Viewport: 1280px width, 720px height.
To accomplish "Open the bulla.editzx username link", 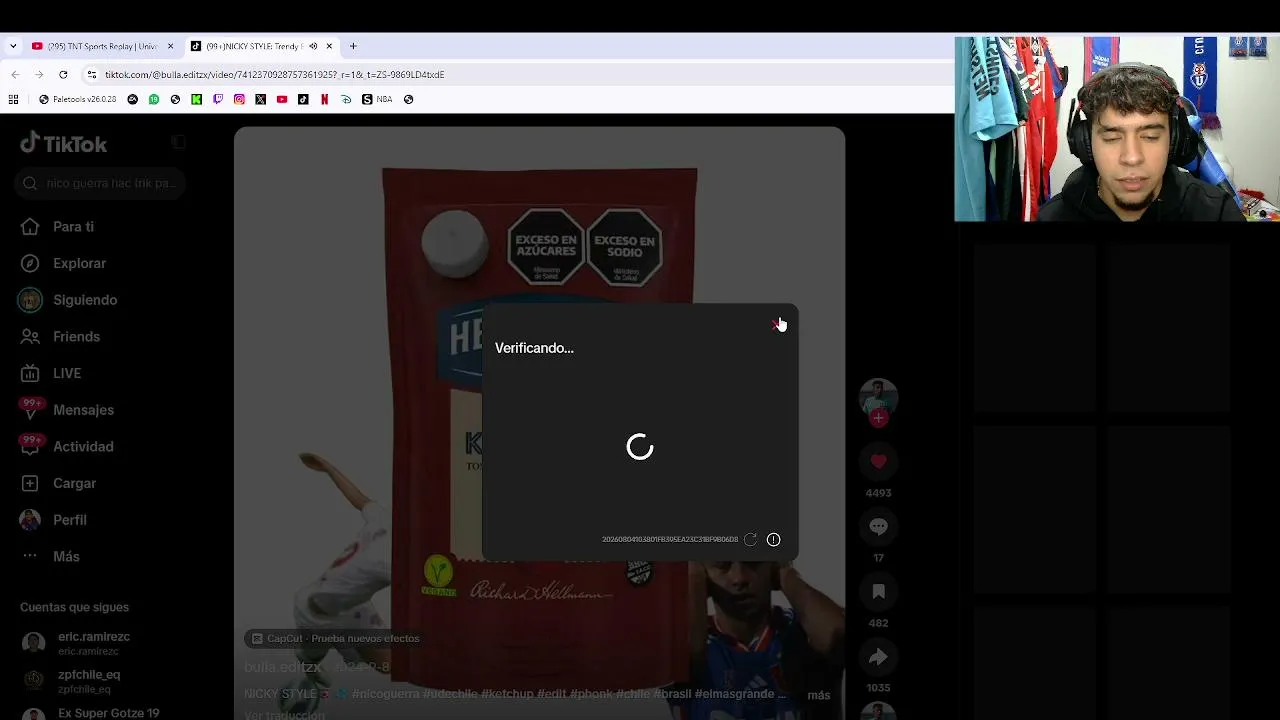I will [283, 667].
